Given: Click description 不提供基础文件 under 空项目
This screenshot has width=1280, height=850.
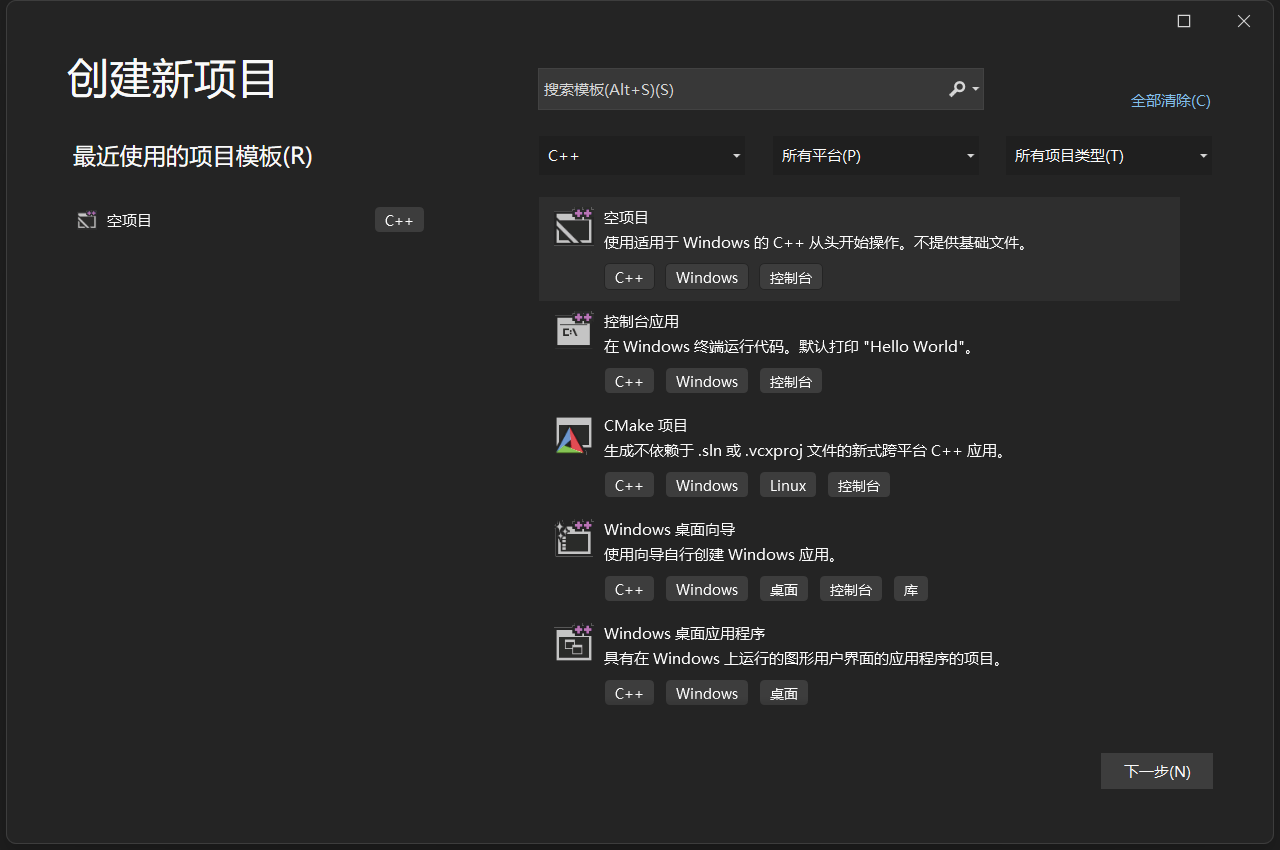Looking at the screenshot, I should 970,243.
